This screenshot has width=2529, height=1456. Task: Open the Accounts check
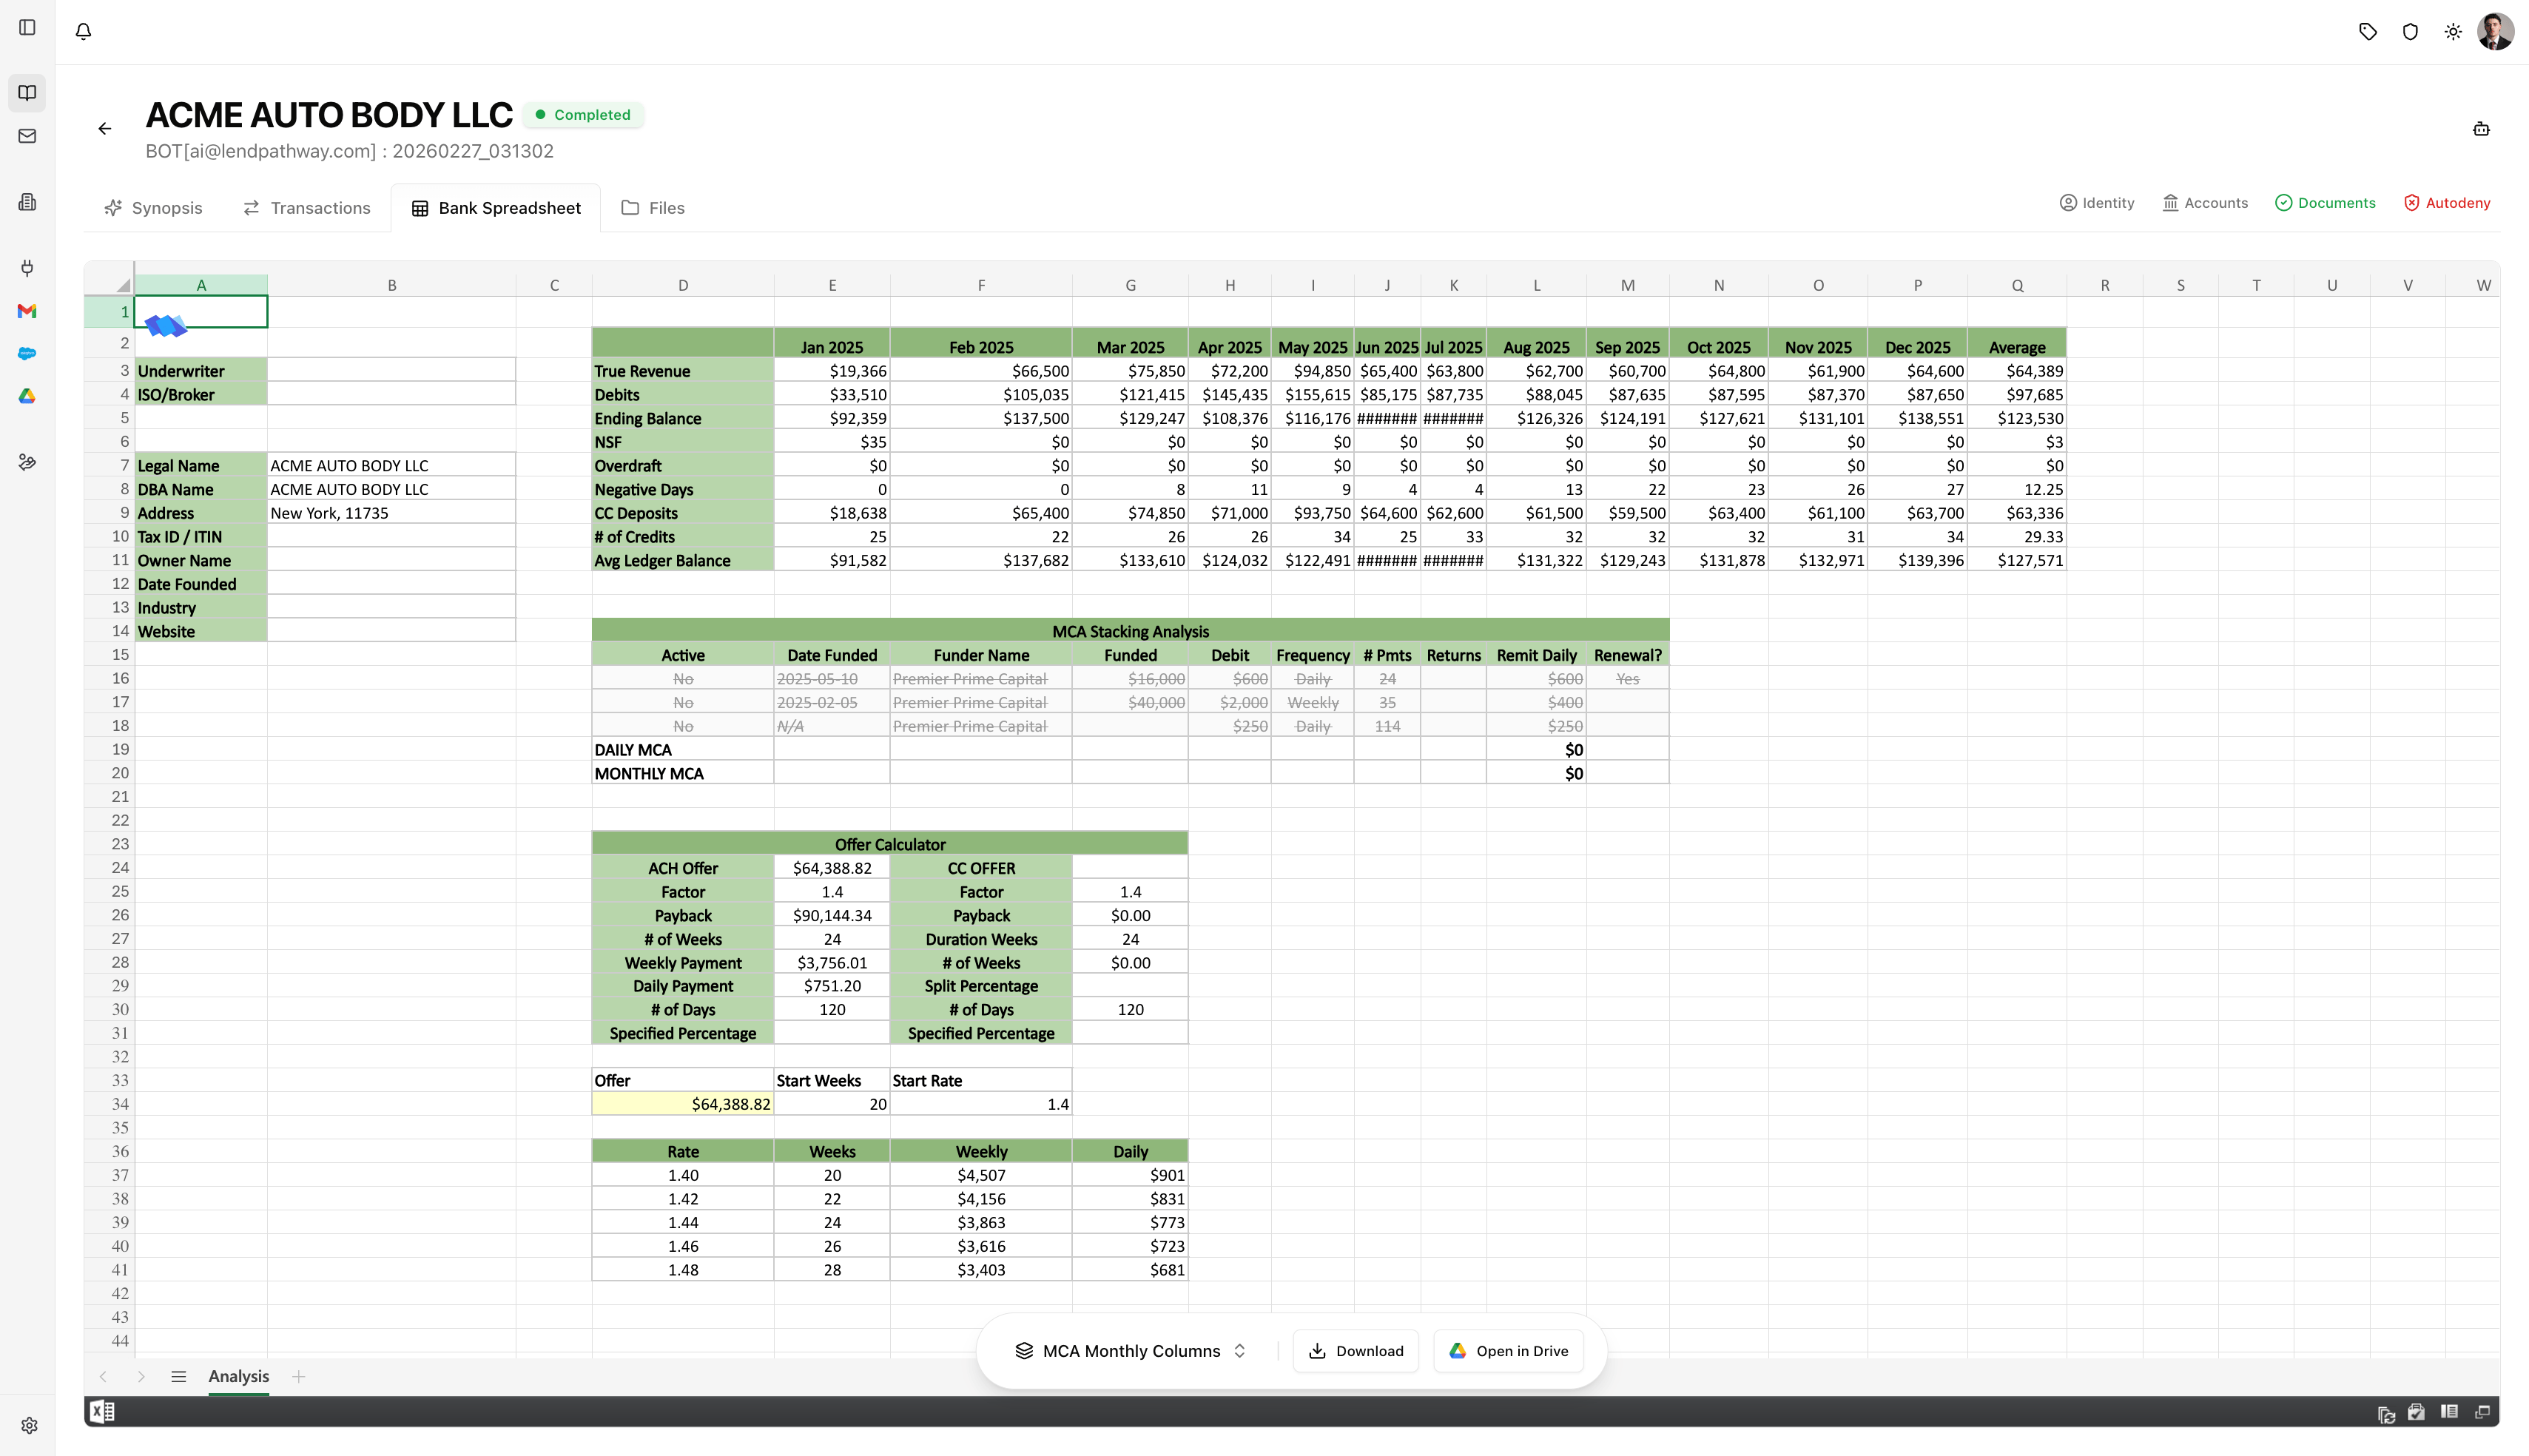click(2205, 203)
